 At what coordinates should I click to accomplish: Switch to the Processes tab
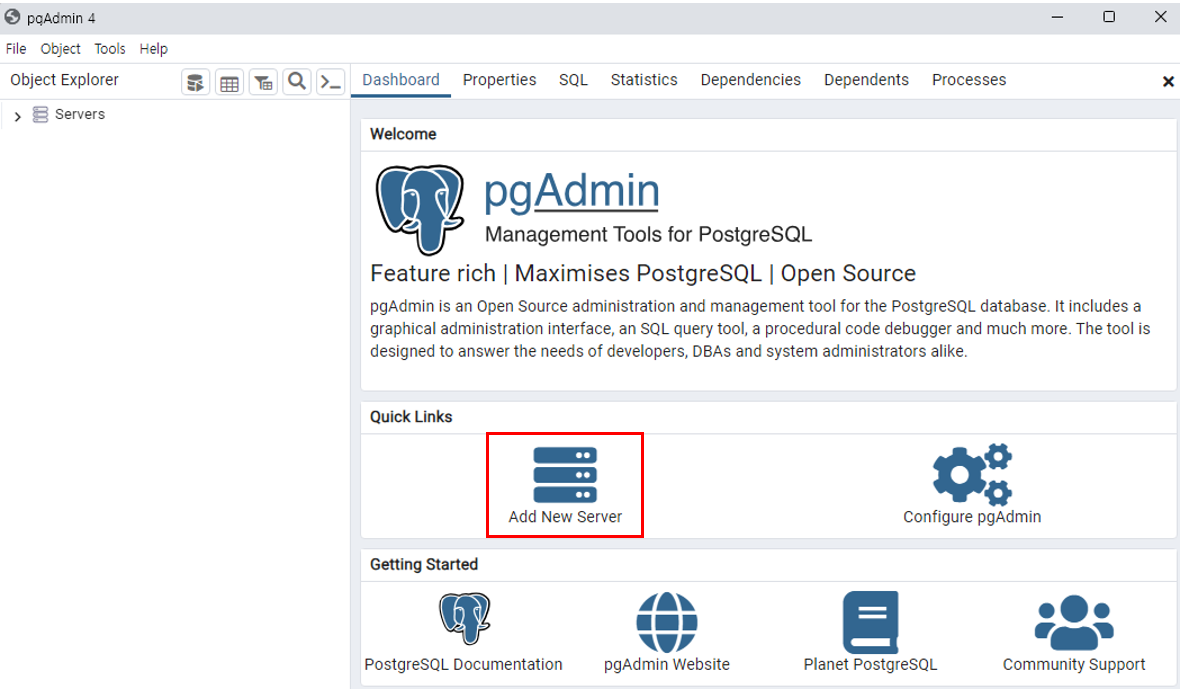click(969, 80)
